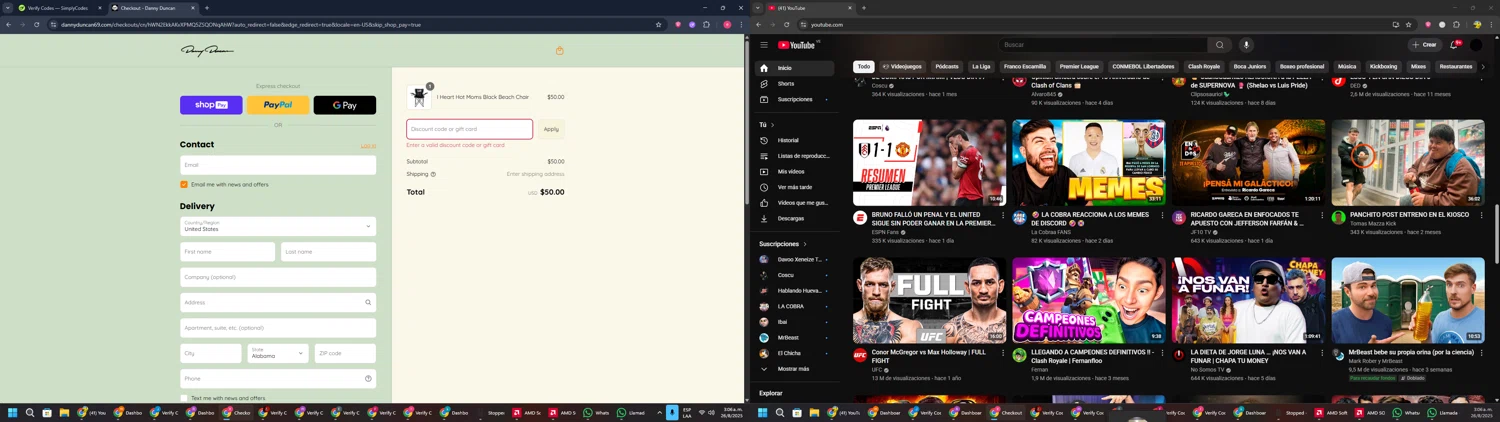1500x422 pixels.
Task: Open the MrBeast subscription channel
Action: pos(795,338)
